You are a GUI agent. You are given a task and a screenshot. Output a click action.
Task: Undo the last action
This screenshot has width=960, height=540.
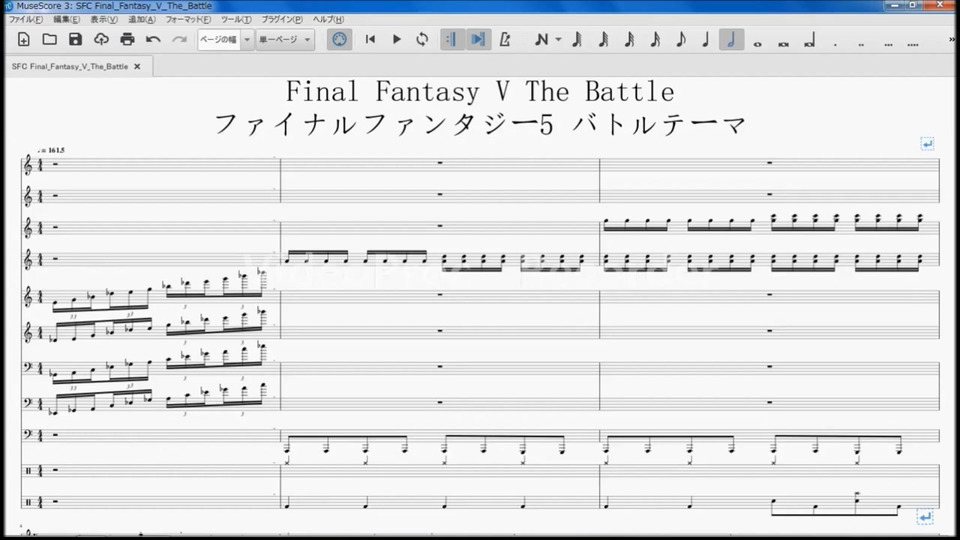(153, 40)
